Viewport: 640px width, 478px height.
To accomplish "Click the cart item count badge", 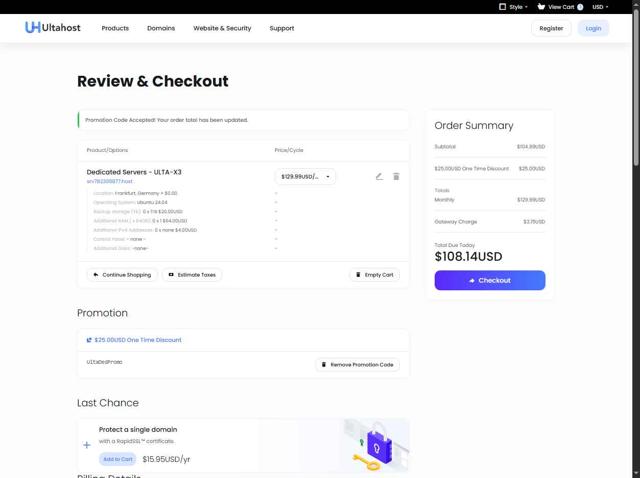I will tap(580, 7).
